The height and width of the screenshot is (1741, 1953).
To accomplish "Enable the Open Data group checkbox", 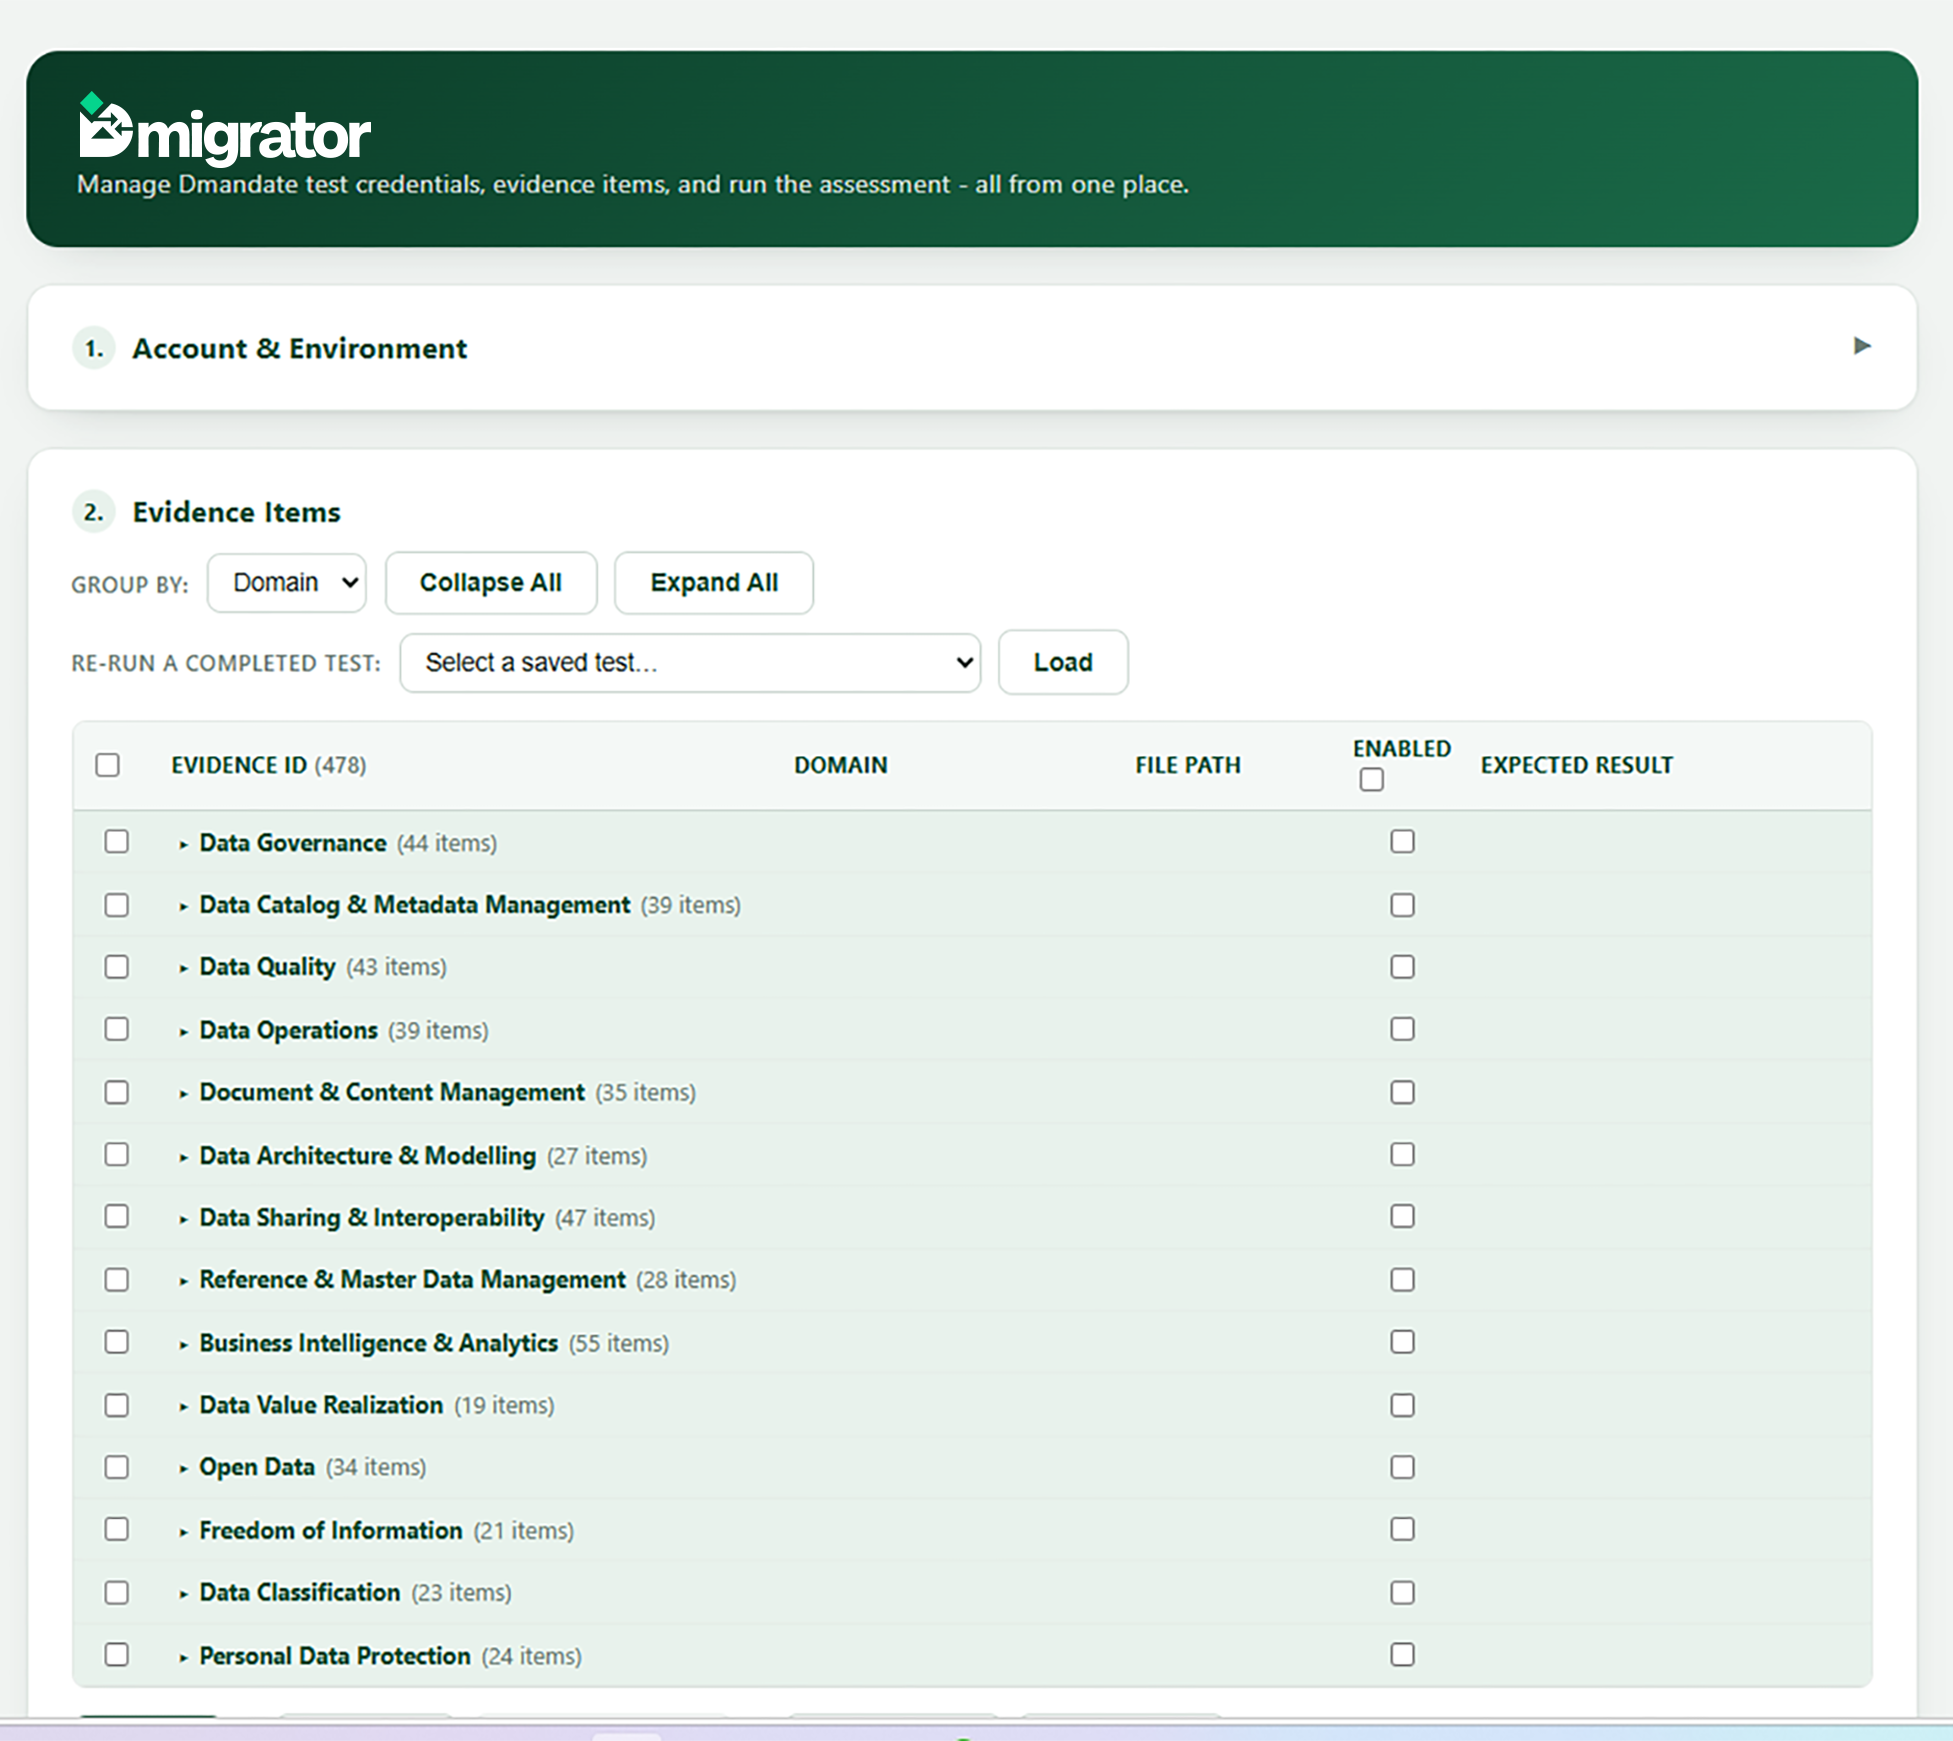I will (1402, 1467).
